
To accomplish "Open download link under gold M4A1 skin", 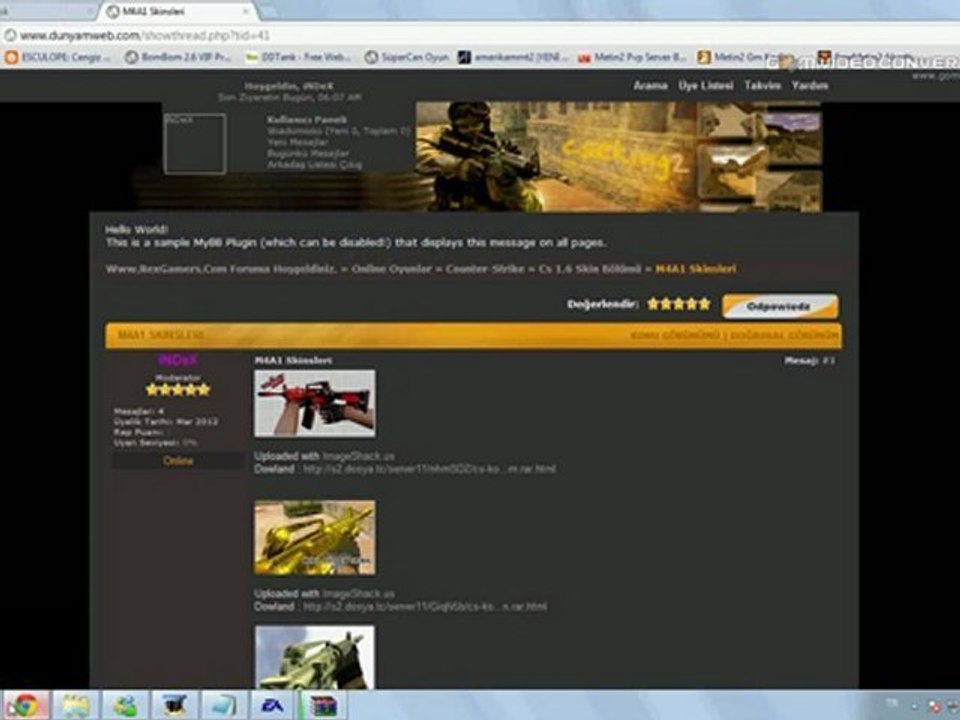I will coord(425,607).
